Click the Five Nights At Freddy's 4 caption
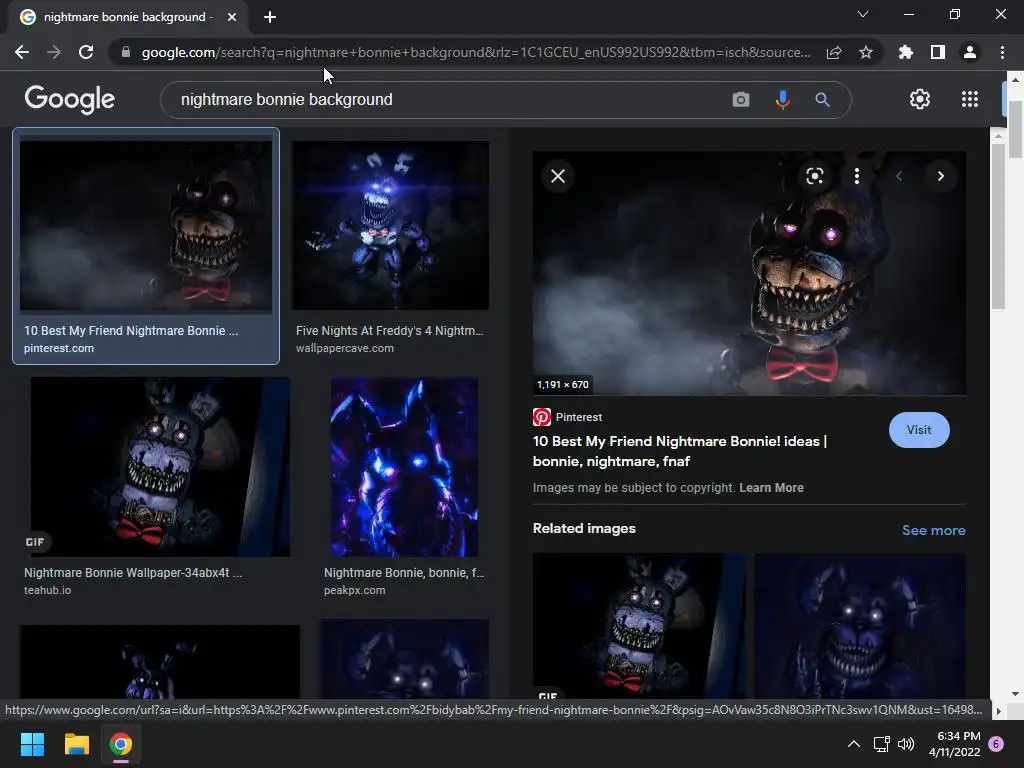1024x768 pixels. (389, 330)
